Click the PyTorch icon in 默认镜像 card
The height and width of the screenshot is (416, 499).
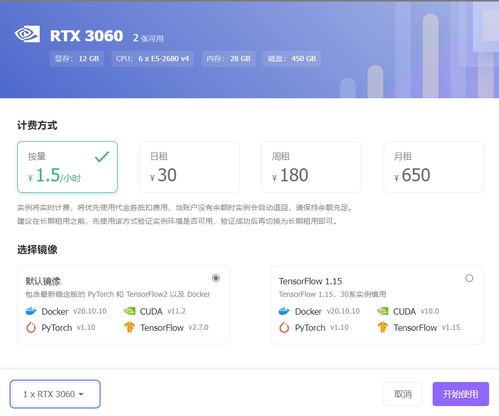point(31,328)
